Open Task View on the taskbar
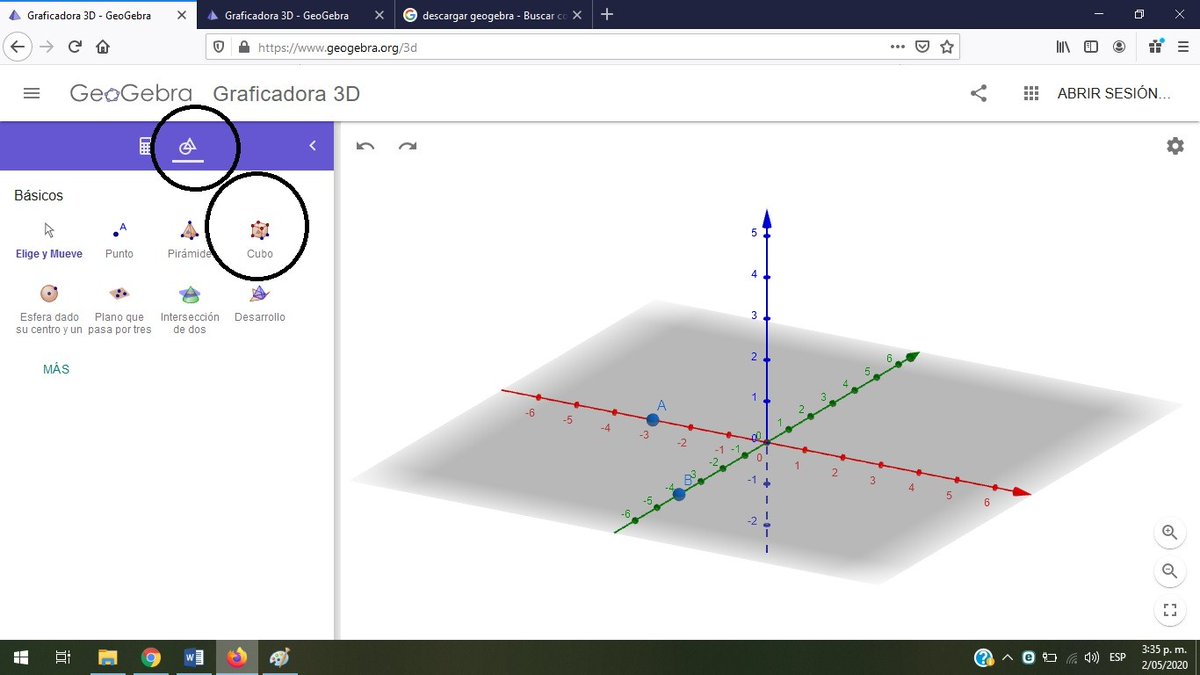 coord(63,657)
